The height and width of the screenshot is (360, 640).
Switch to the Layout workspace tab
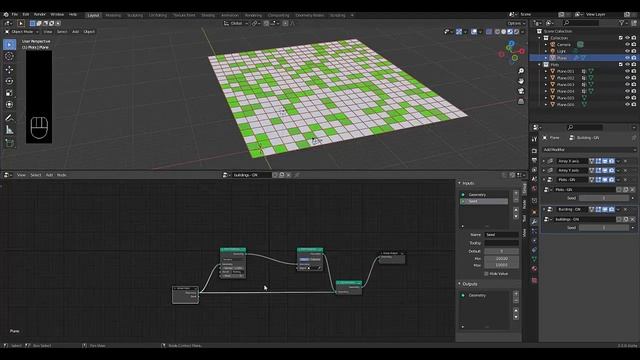coord(93,15)
